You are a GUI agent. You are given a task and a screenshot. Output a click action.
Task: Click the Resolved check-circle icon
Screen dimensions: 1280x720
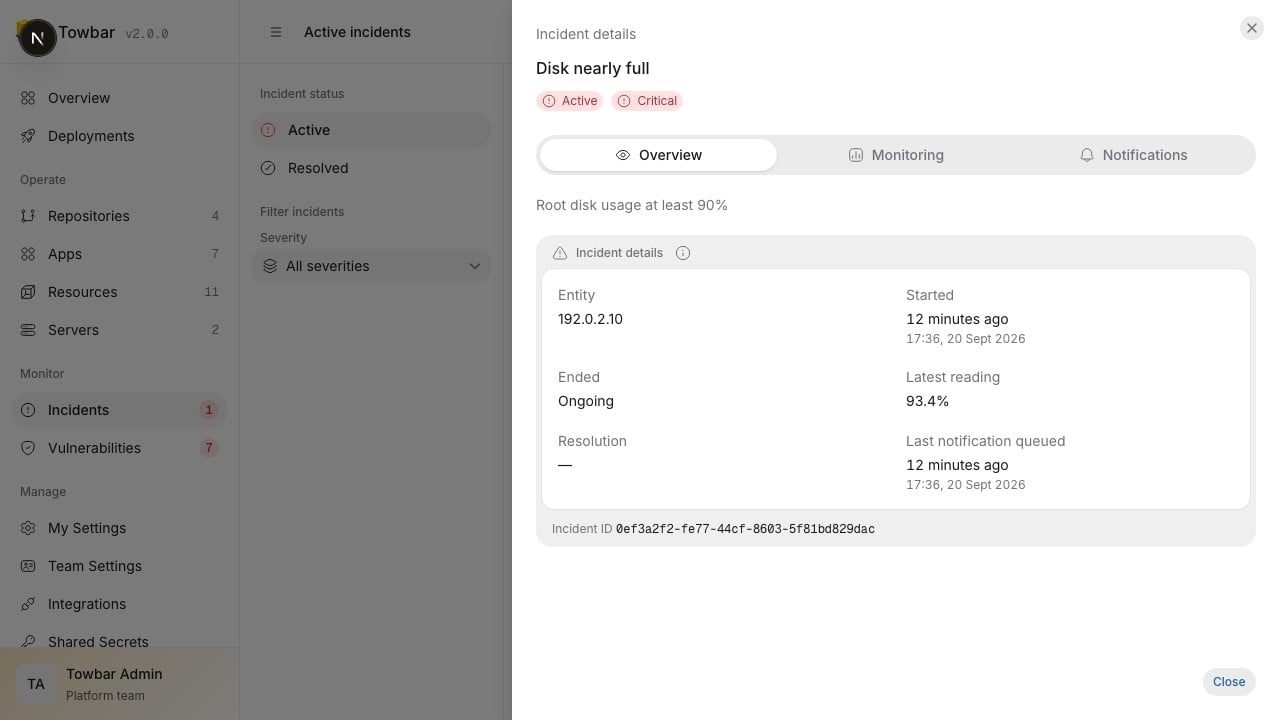(268, 168)
